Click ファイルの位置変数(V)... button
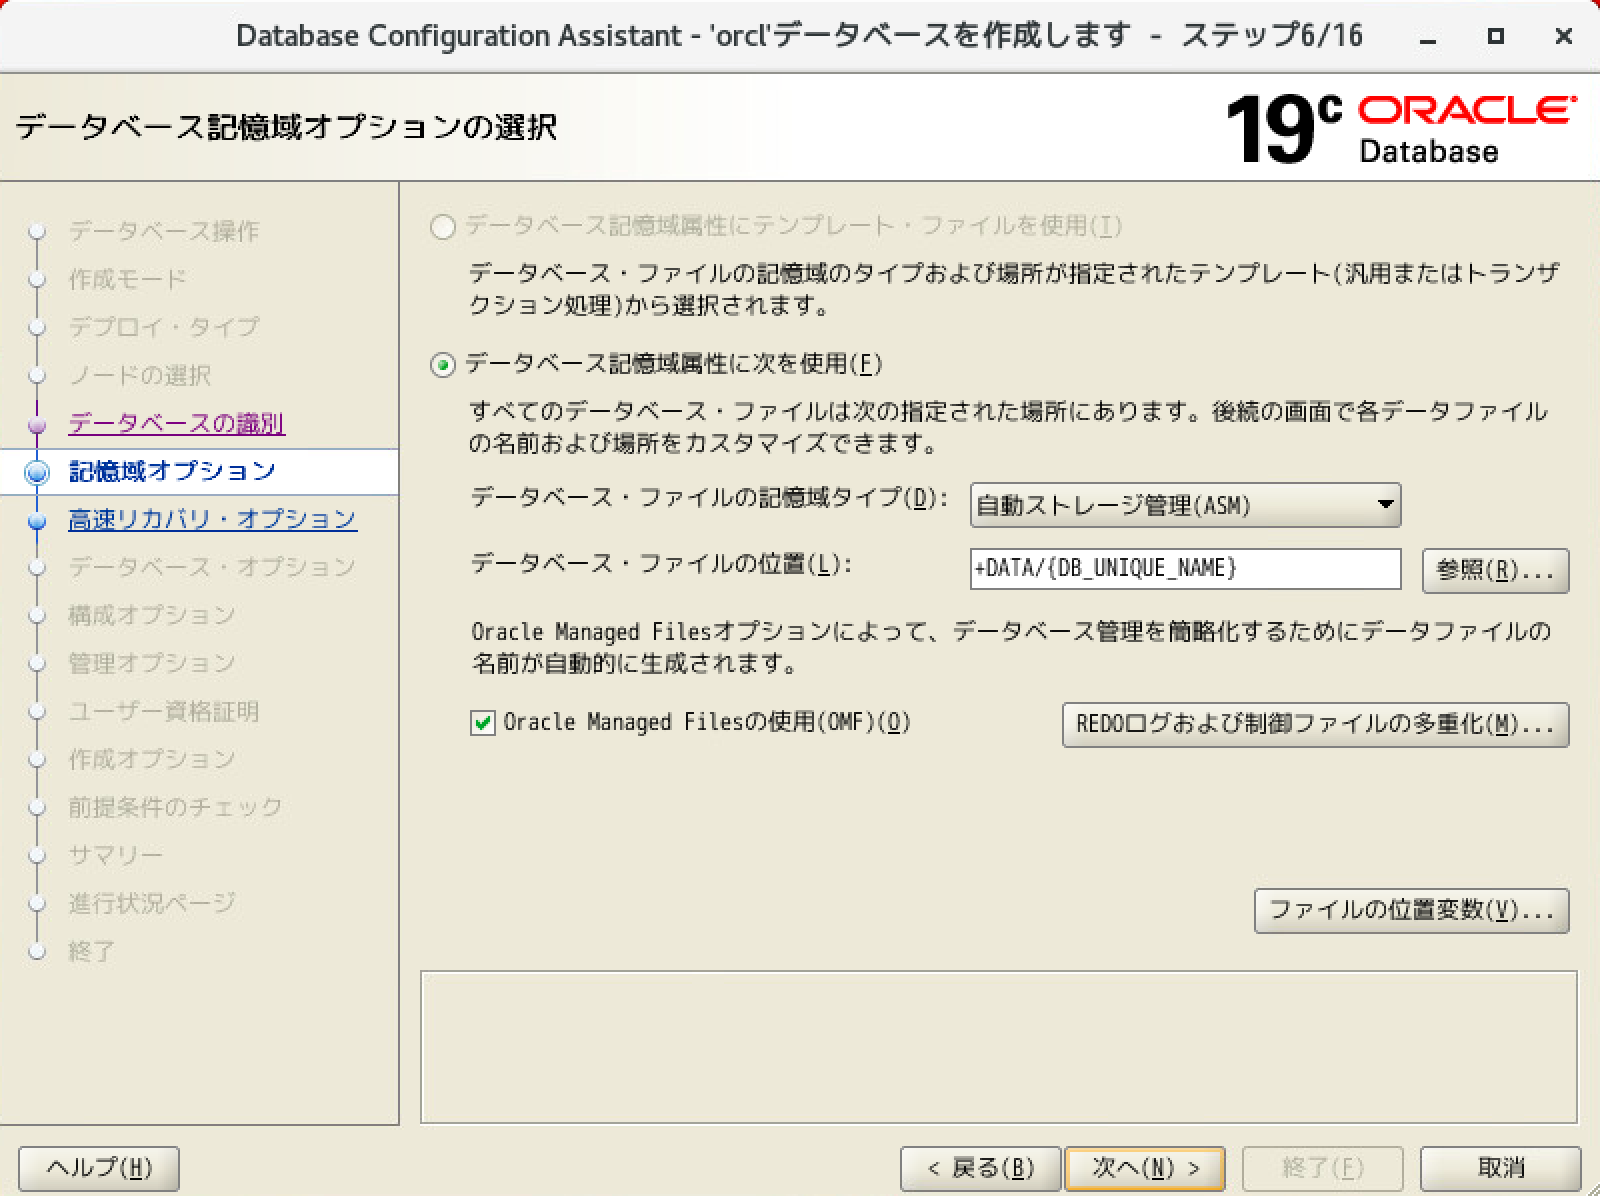 [x=1411, y=910]
